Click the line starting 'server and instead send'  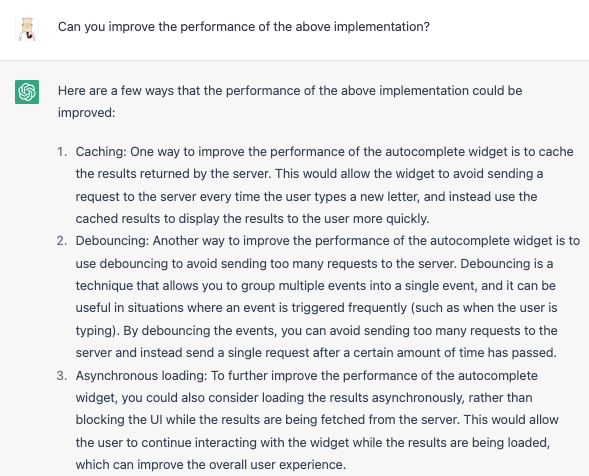(316, 353)
